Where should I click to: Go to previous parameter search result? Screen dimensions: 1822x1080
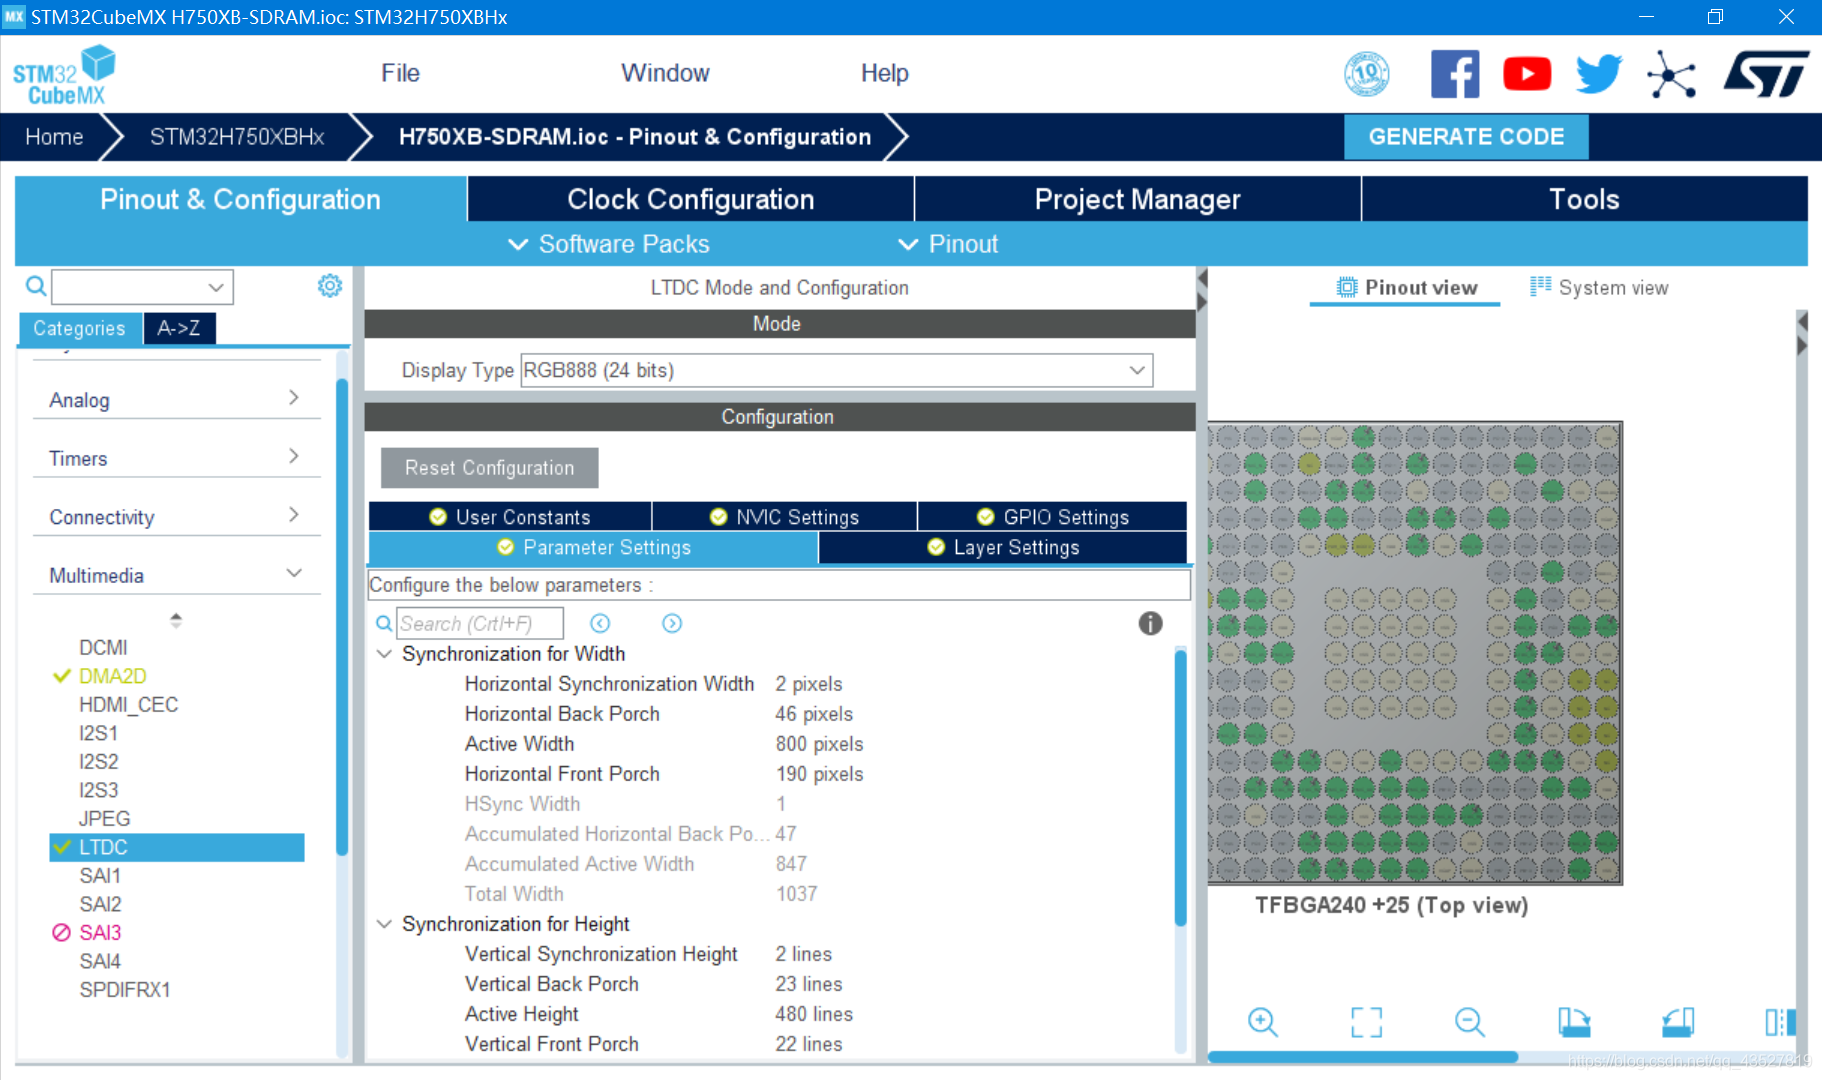click(600, 624)
